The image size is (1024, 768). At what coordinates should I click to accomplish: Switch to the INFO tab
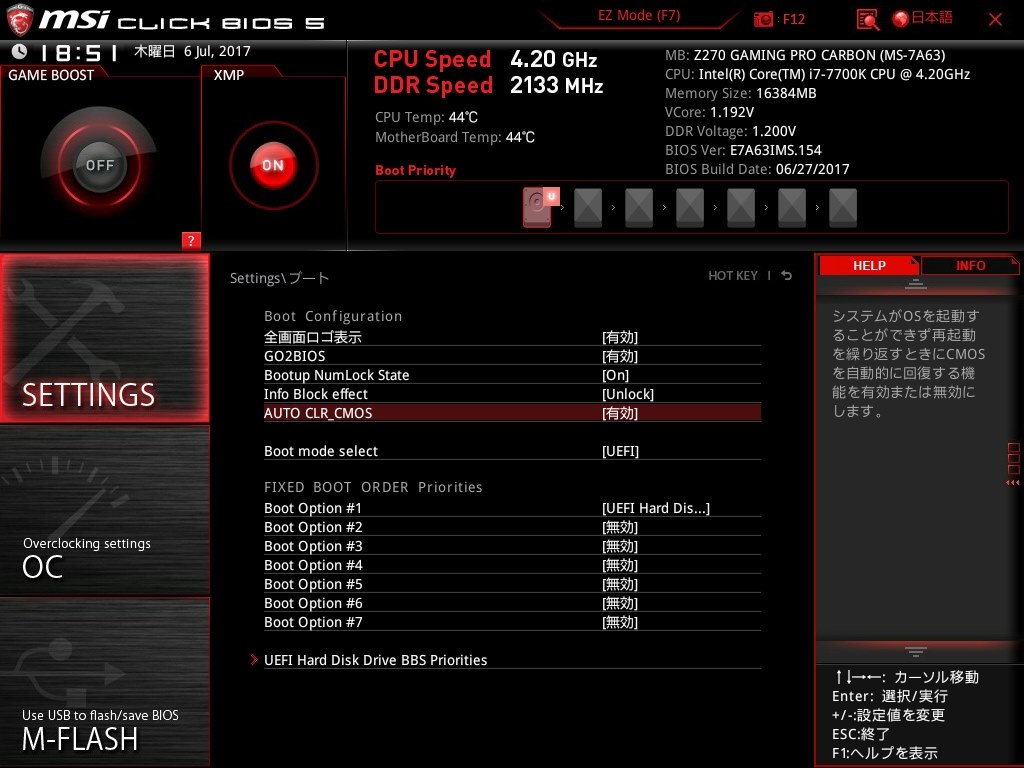pyautogui.click(x=970, y=266)
